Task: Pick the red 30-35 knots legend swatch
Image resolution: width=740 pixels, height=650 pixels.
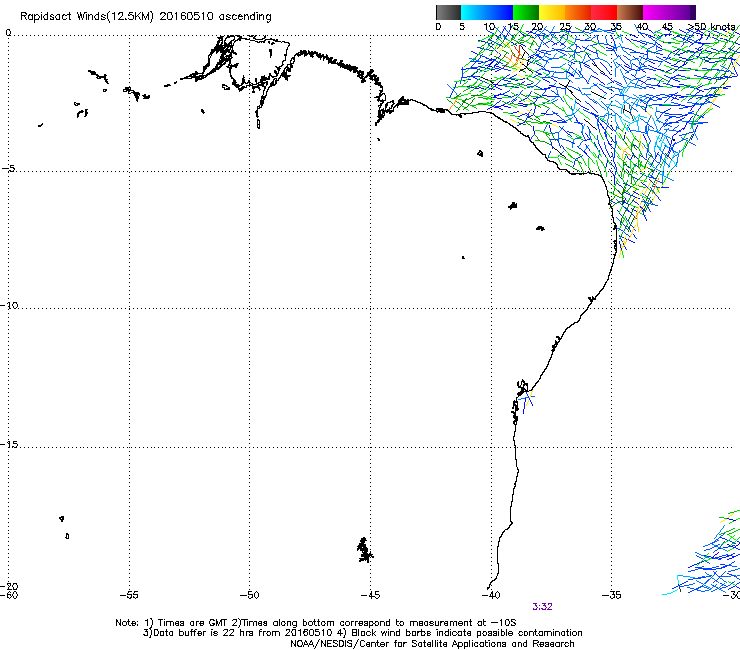Action: (604, 12)
